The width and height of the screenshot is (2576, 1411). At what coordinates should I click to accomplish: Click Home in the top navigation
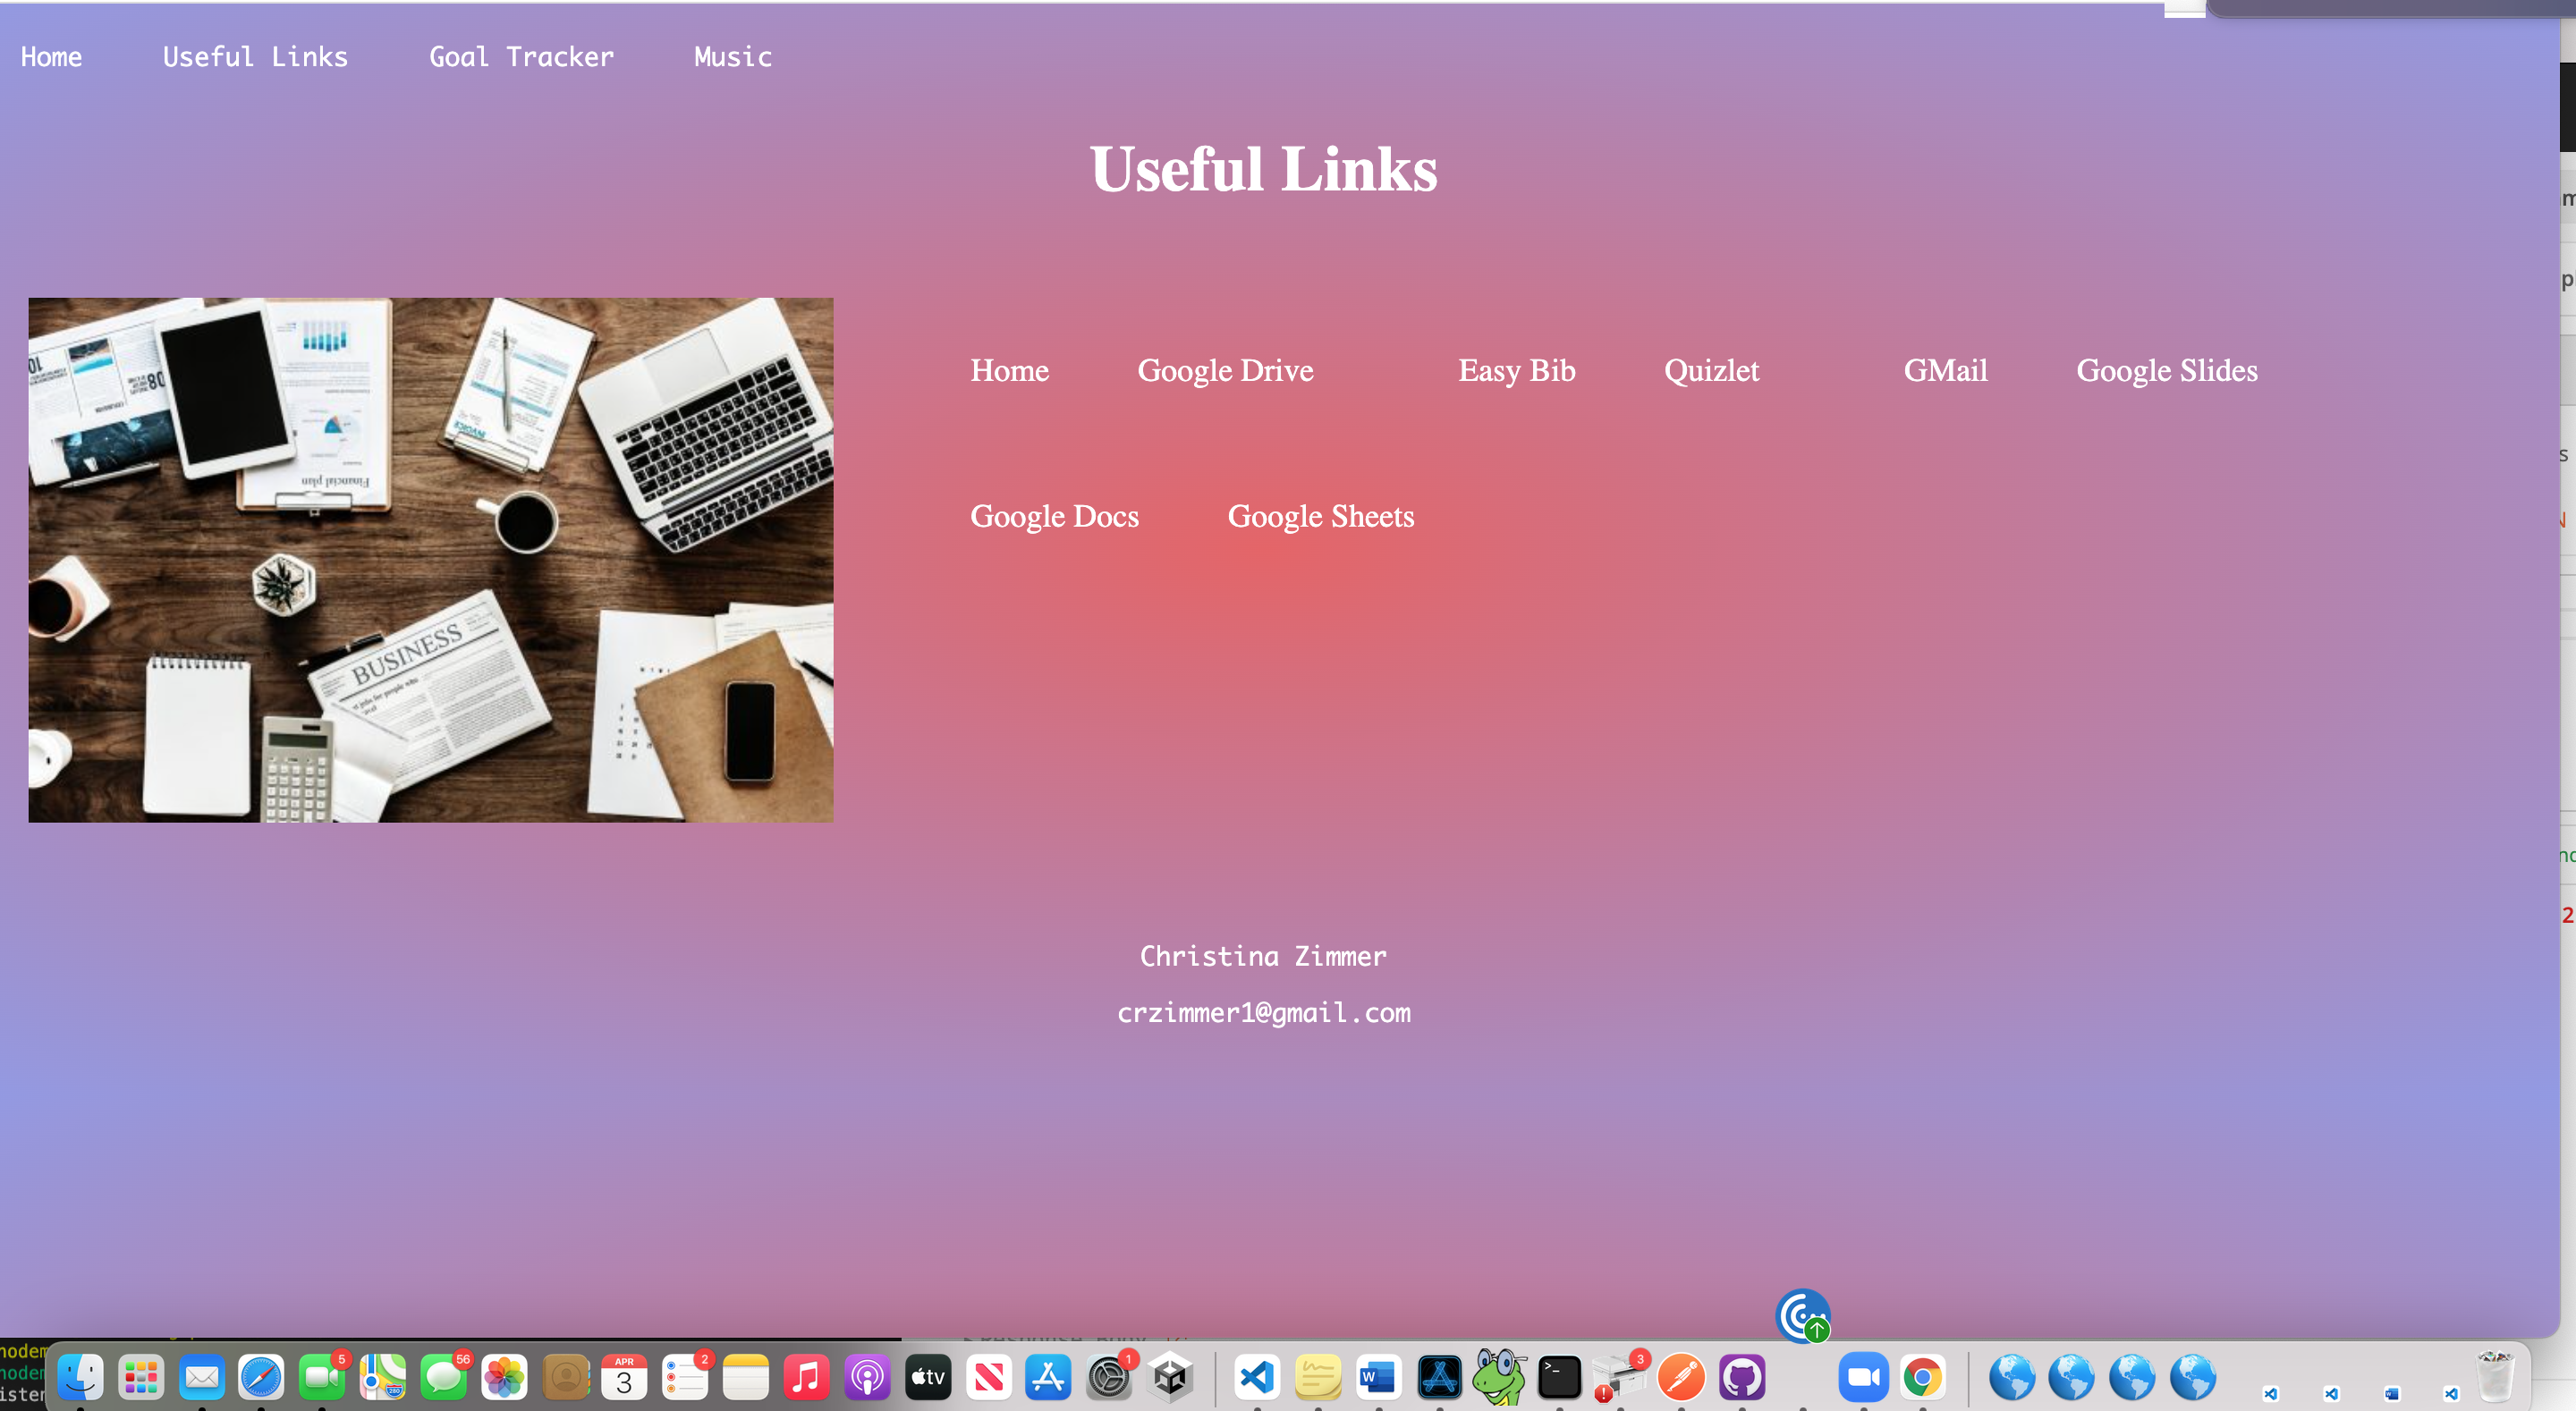click(x=51, y=57)
